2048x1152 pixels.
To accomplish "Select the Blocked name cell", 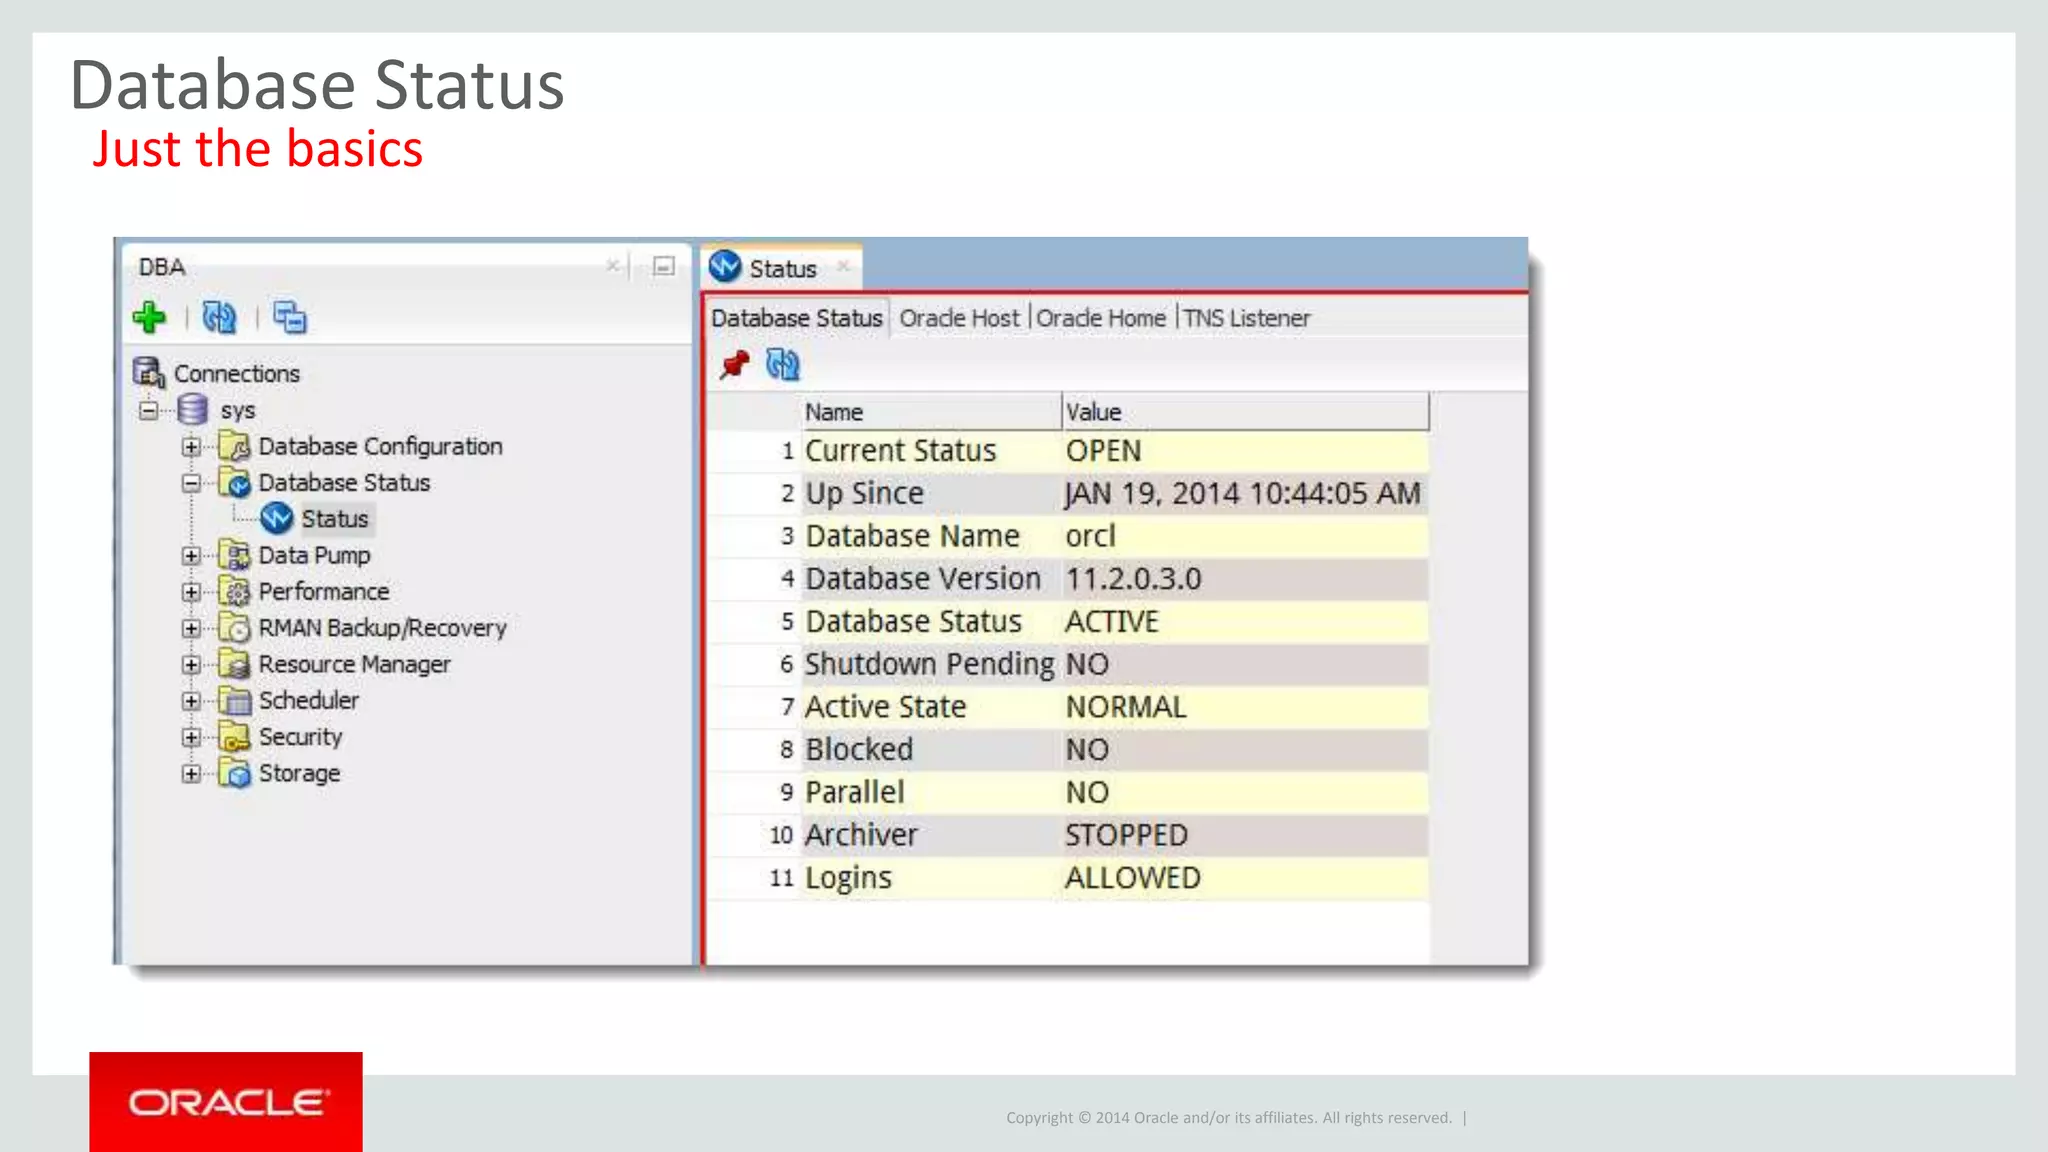I will tap(930, 750).
